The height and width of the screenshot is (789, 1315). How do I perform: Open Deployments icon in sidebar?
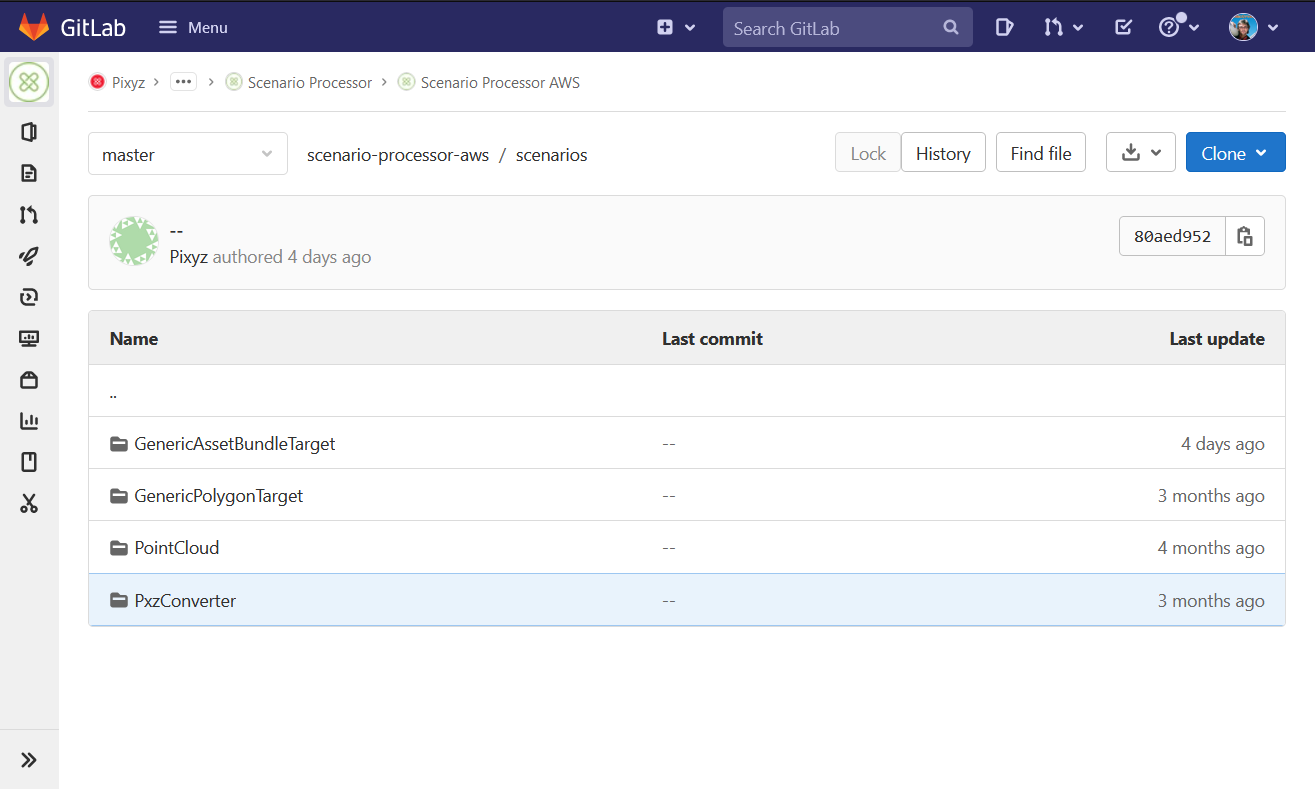(x=29, y=297)
